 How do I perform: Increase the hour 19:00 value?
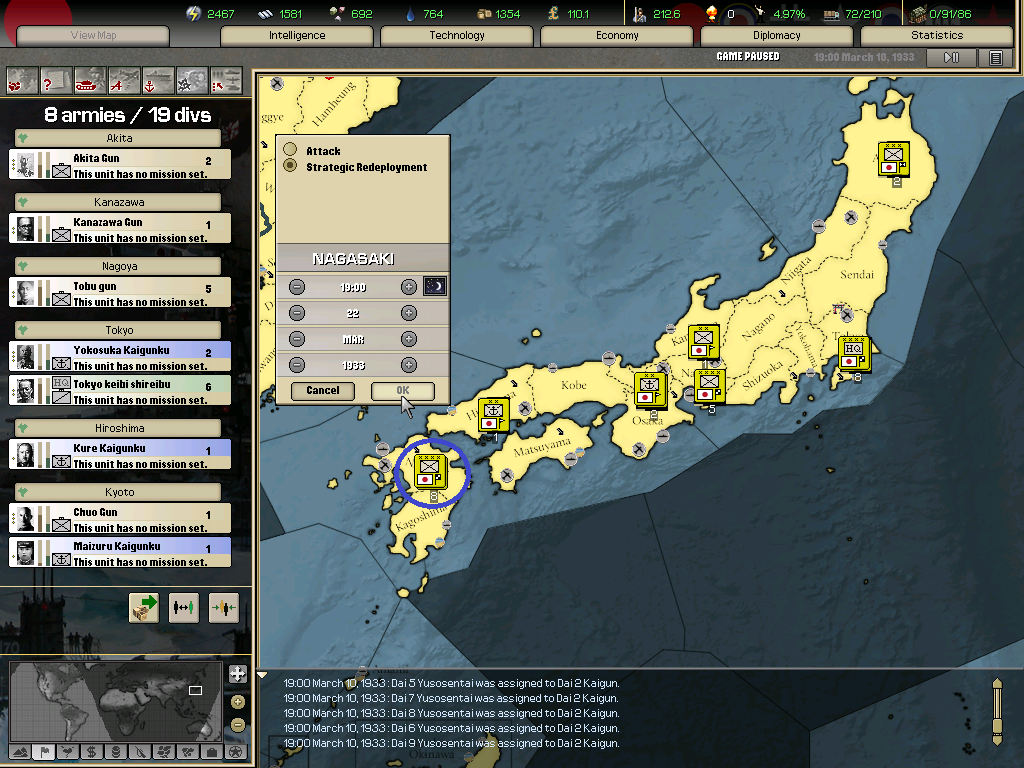409,287
